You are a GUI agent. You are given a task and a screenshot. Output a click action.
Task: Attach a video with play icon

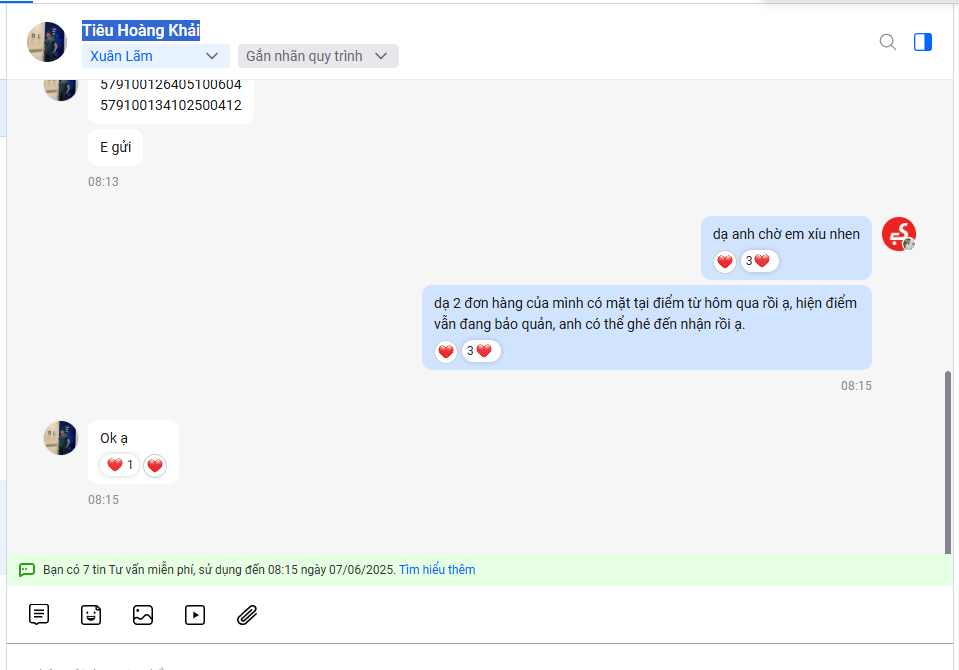(195, 614)
